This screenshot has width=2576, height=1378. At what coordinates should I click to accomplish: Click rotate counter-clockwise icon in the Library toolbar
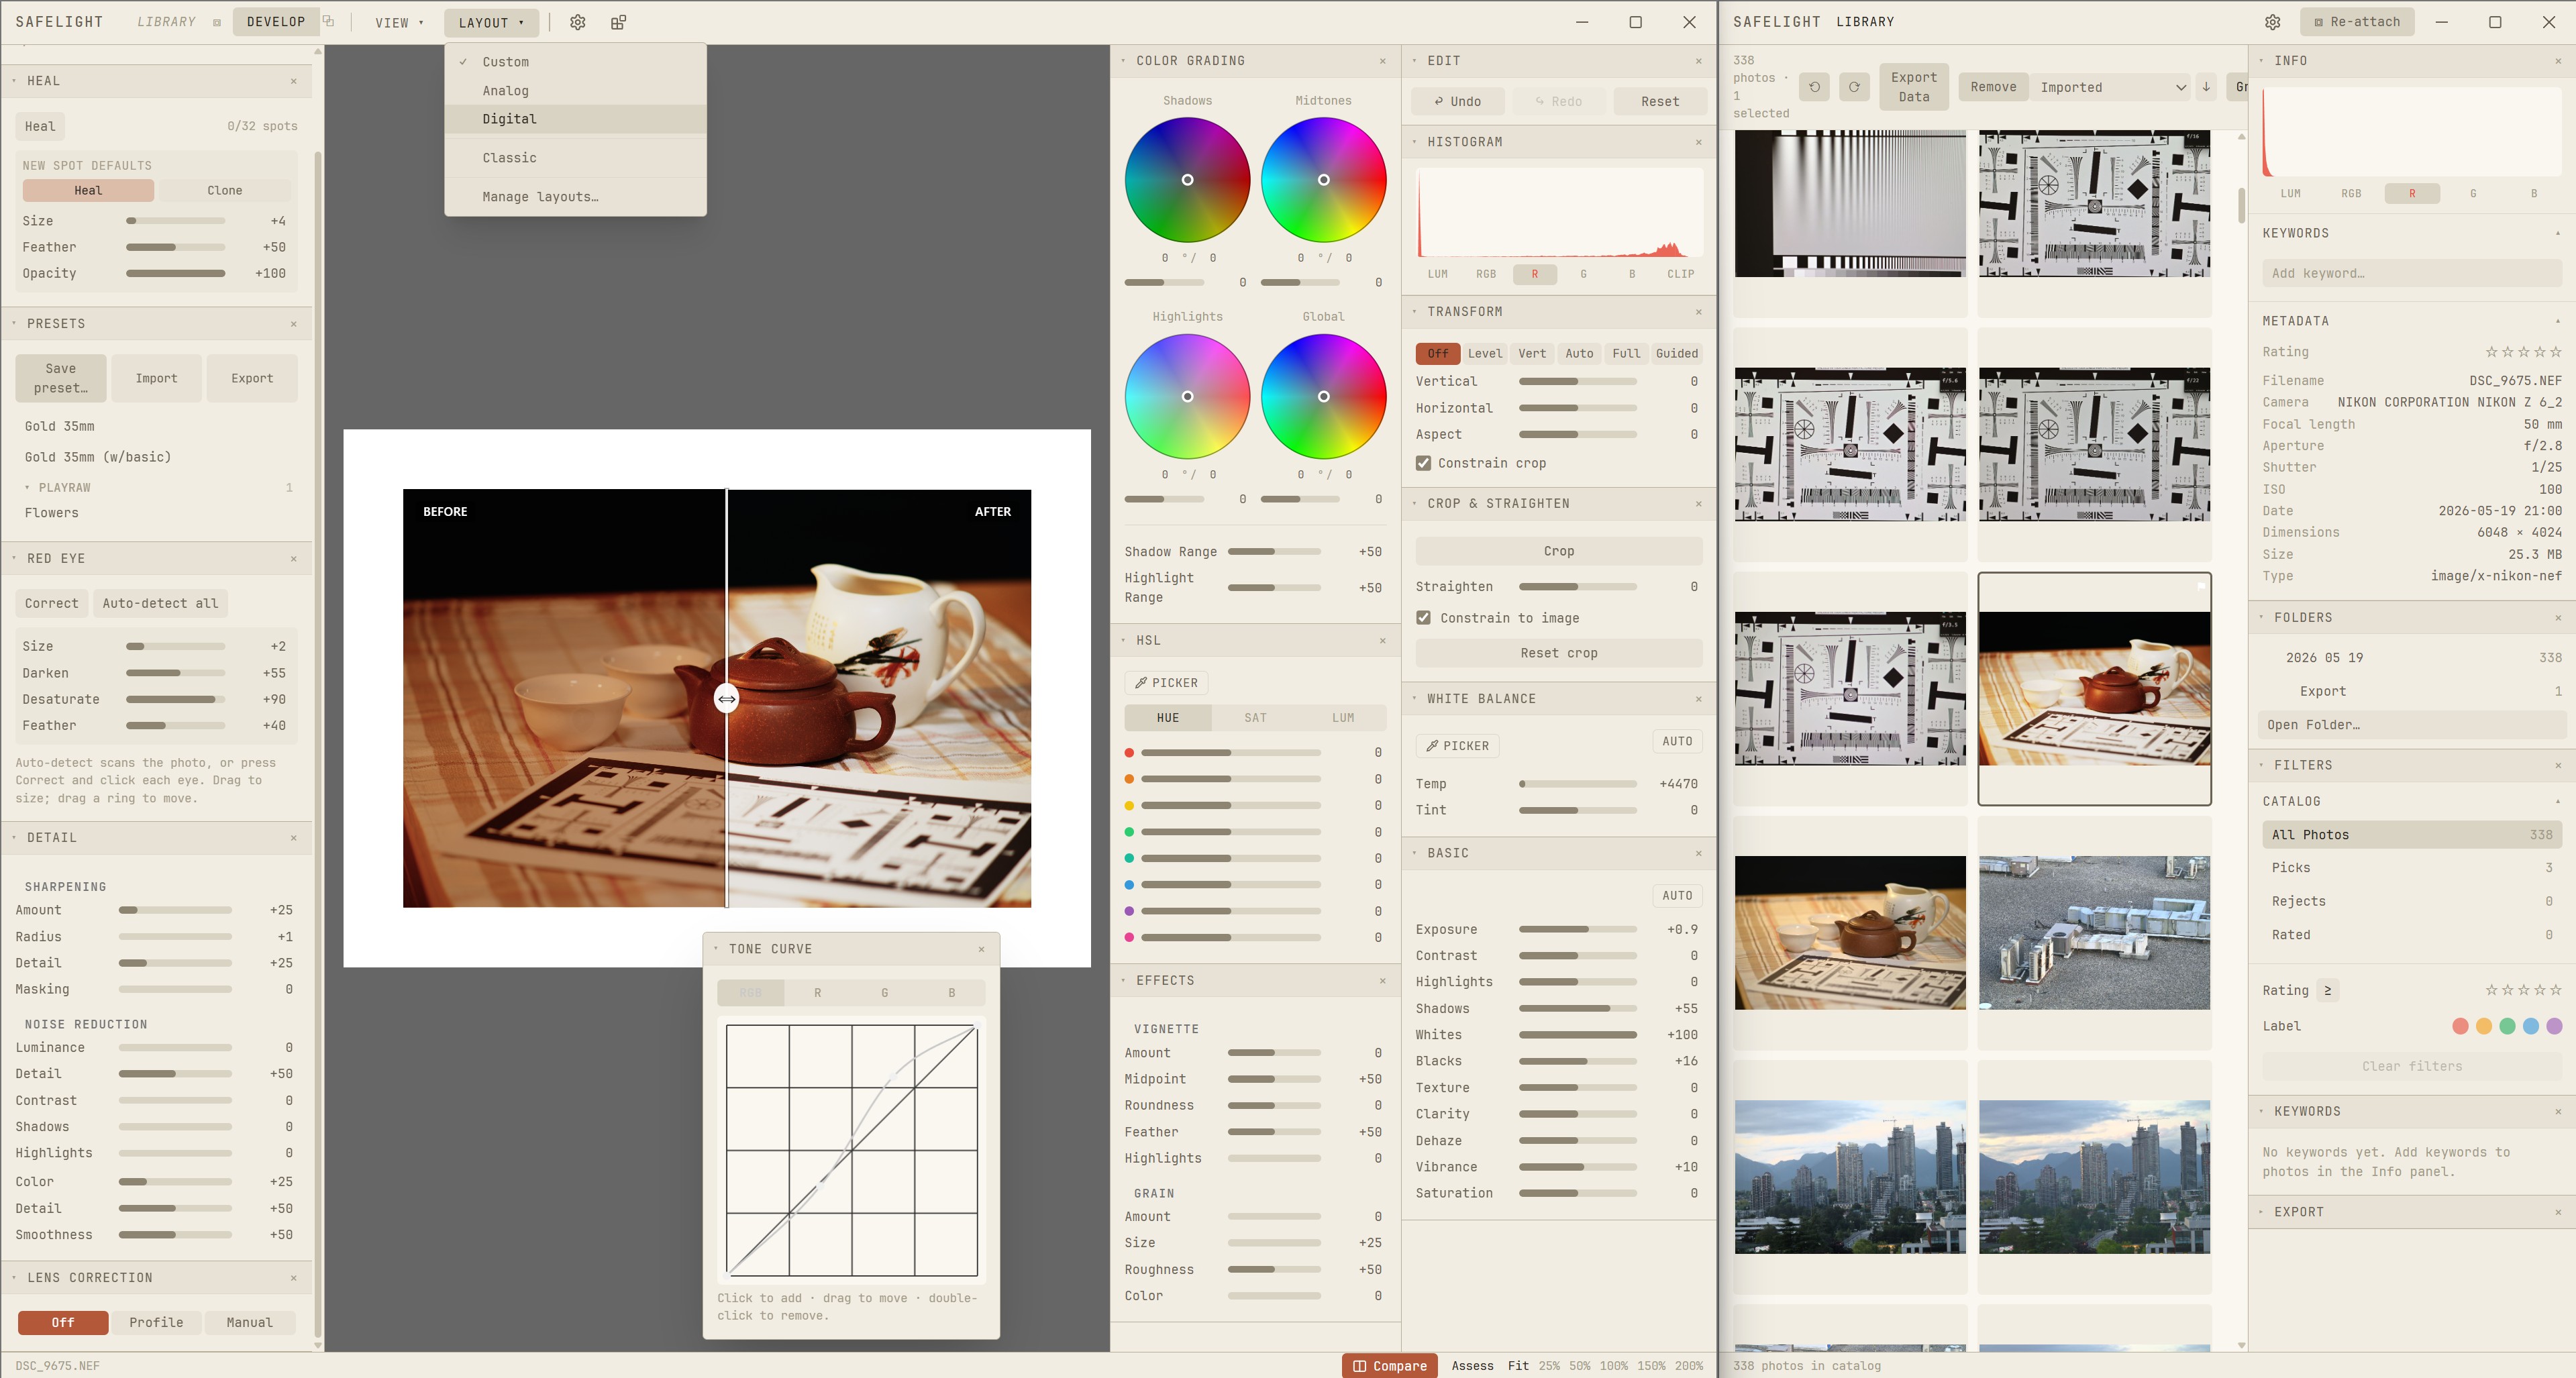pyautogui.click(x=1814, y=87)
